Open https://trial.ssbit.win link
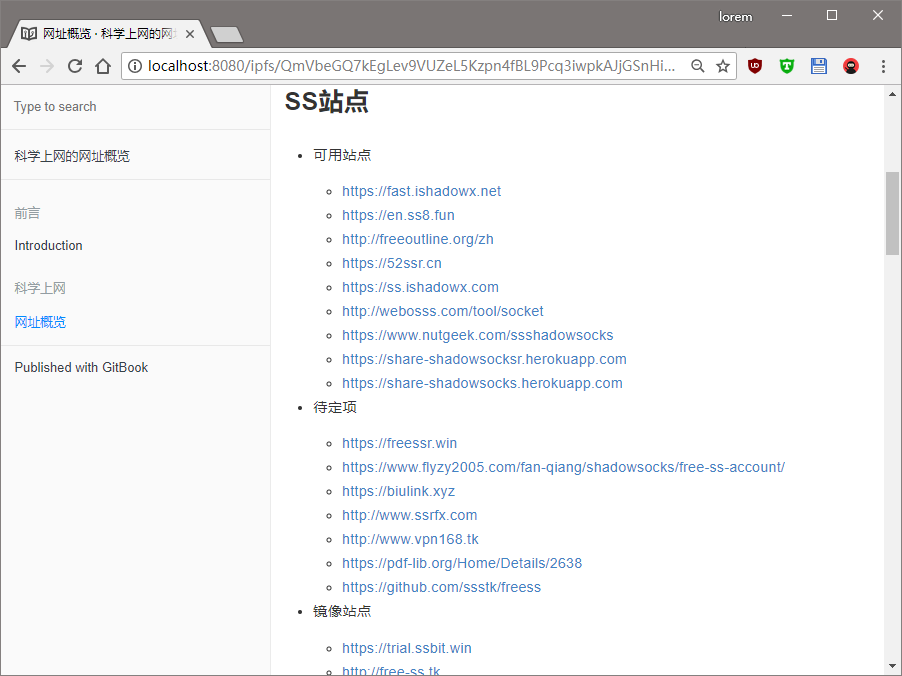 pyautogui.click(x=407, y=648)
